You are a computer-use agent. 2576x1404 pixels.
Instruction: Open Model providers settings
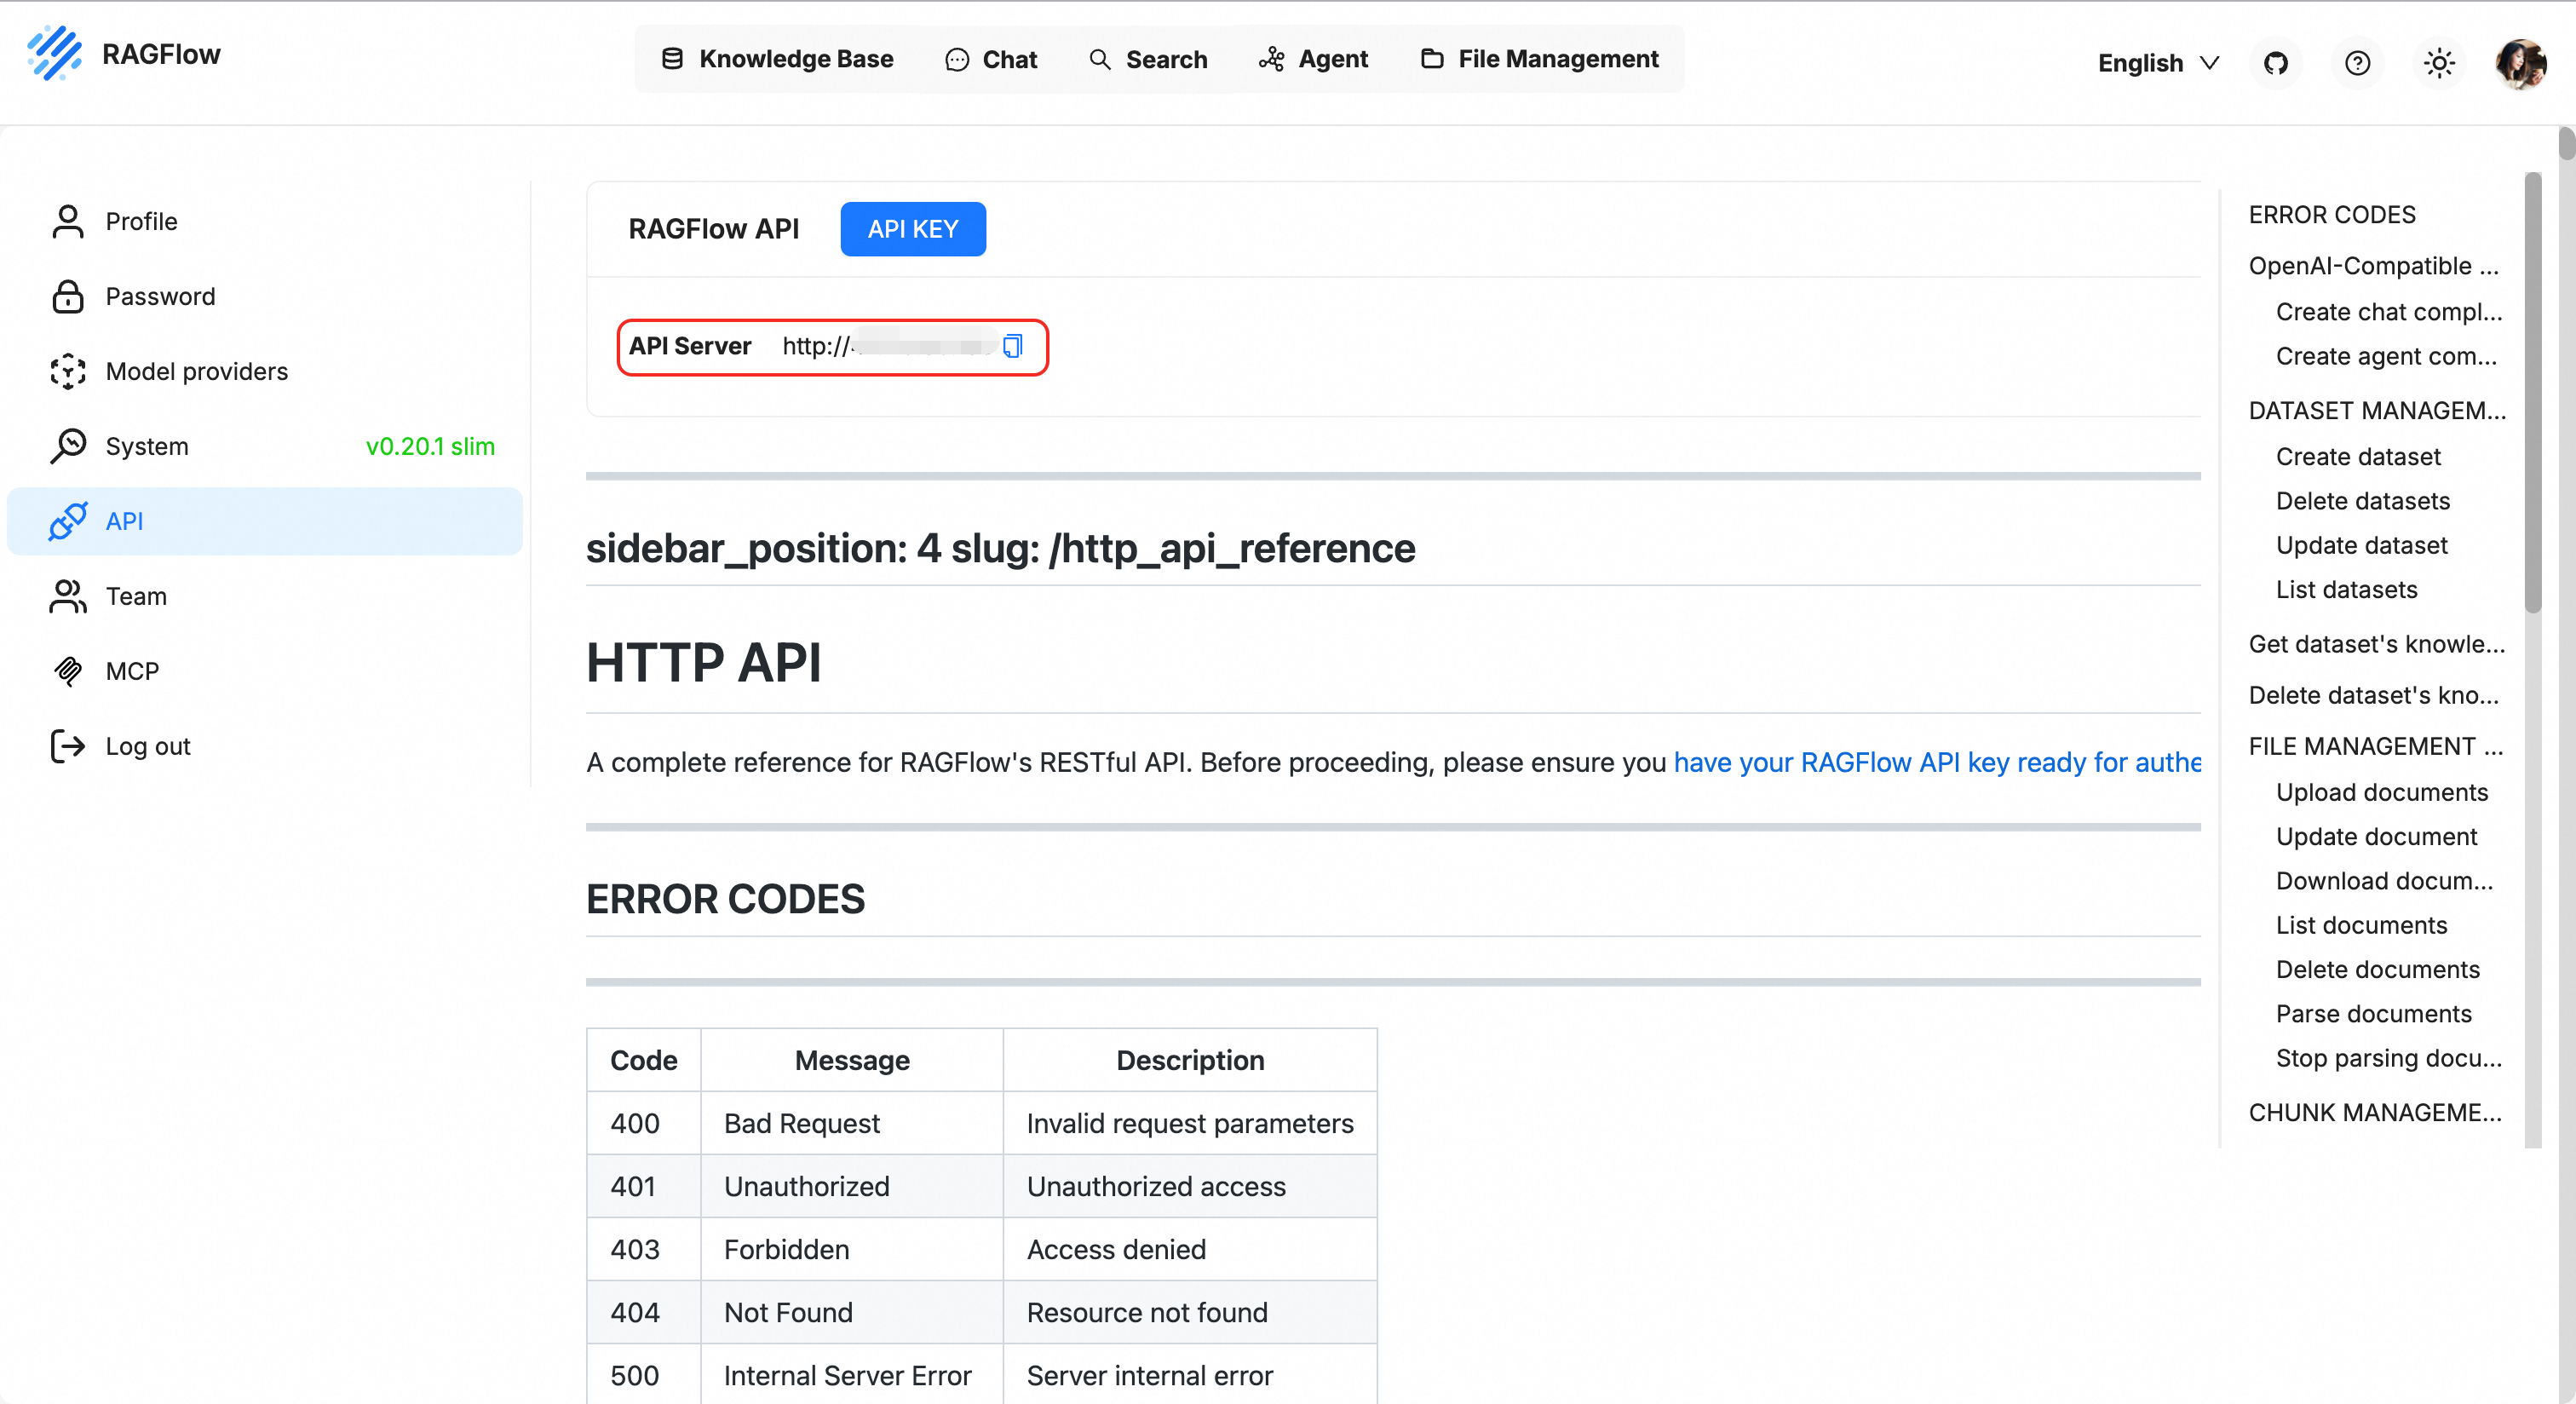point(196,371)
